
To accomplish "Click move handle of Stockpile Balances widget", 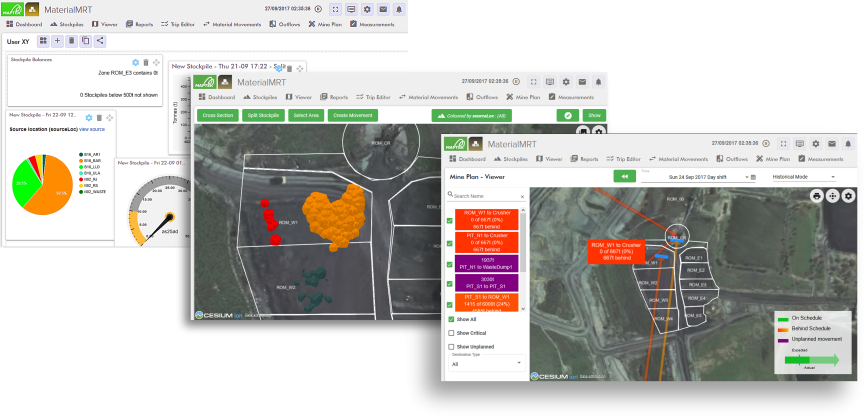I will (156, 62).
